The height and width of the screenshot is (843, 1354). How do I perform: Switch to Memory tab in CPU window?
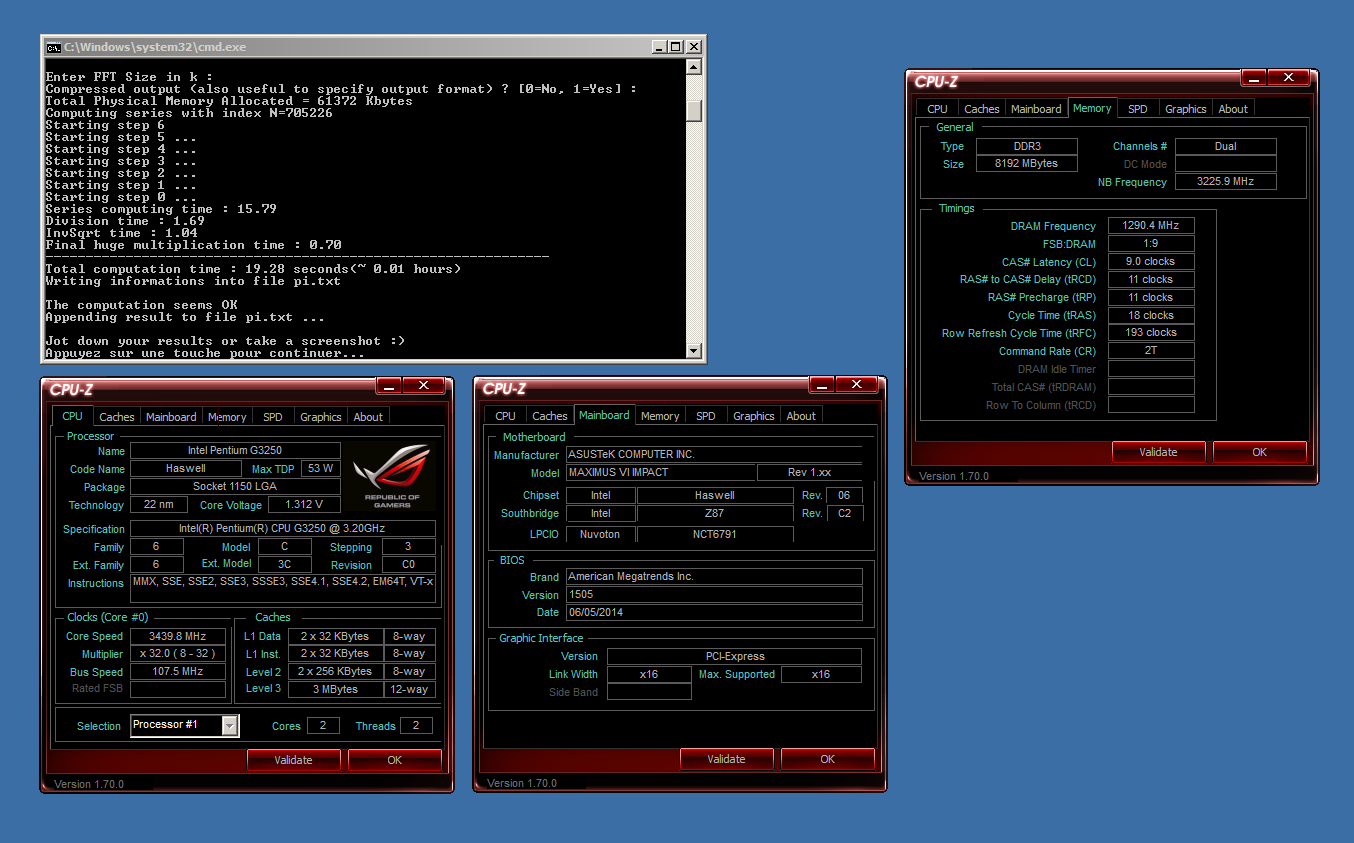227,417
